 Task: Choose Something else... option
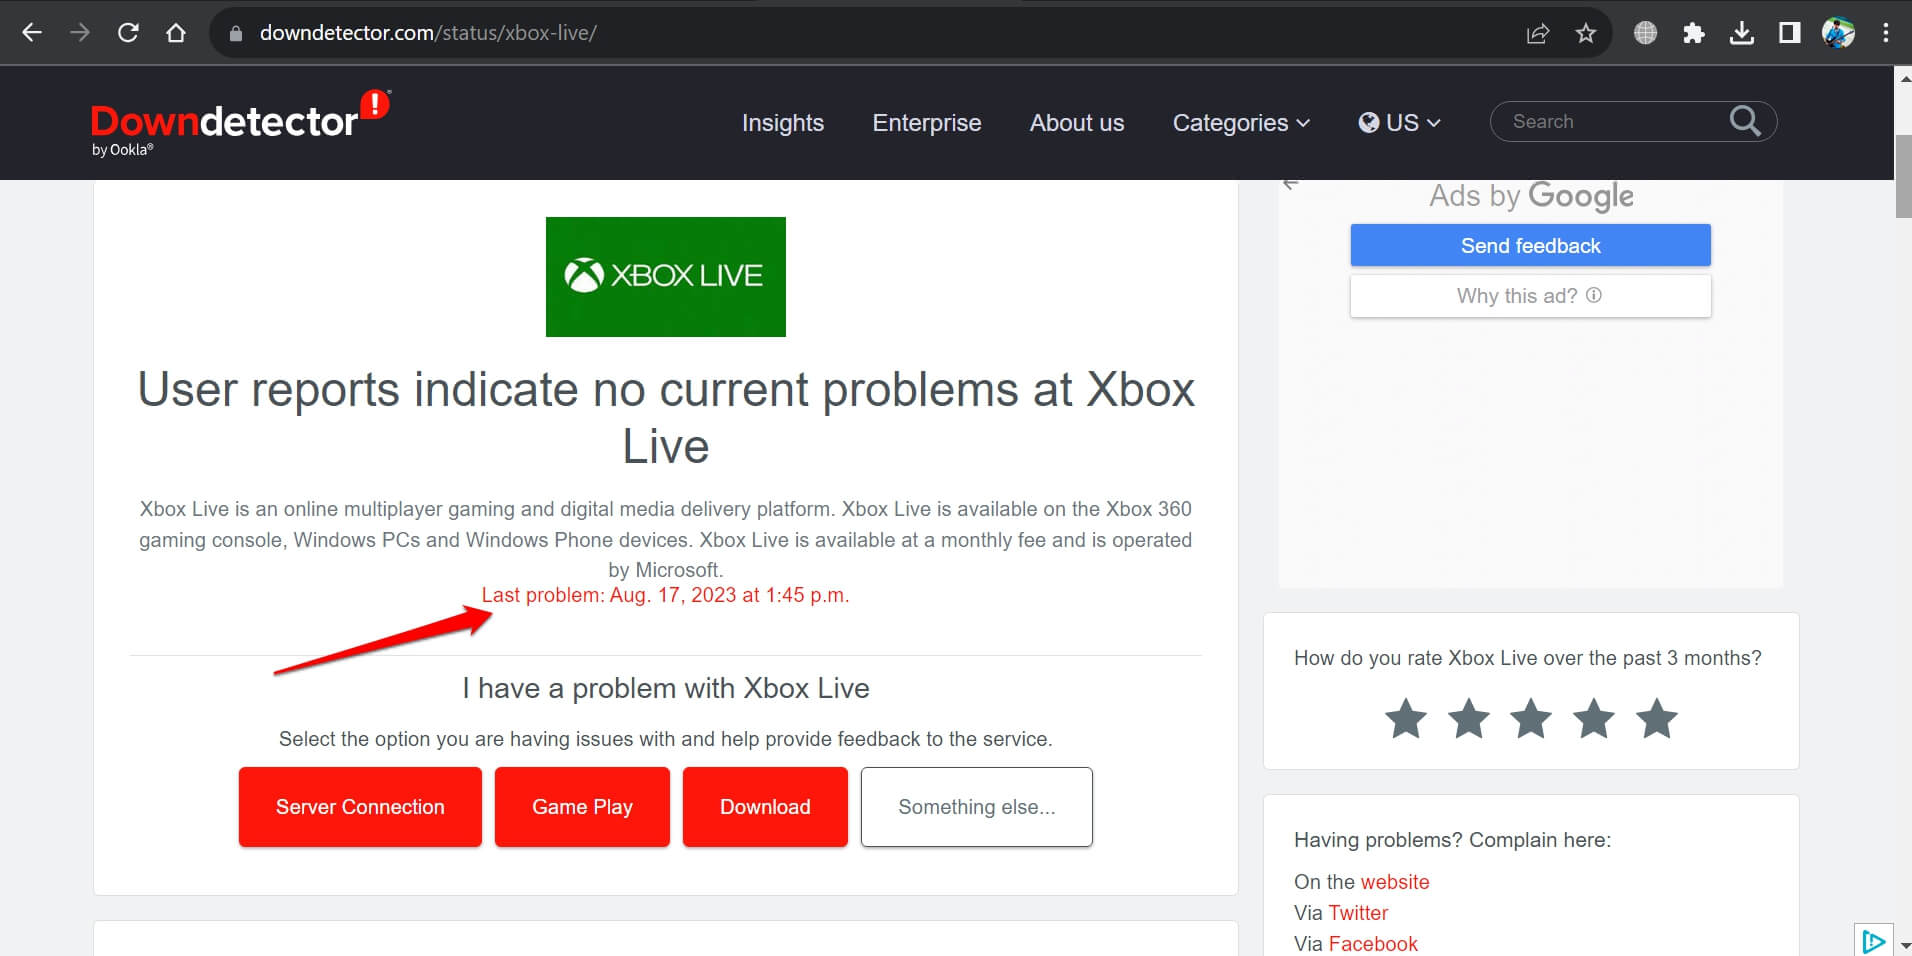click(977, 807)
